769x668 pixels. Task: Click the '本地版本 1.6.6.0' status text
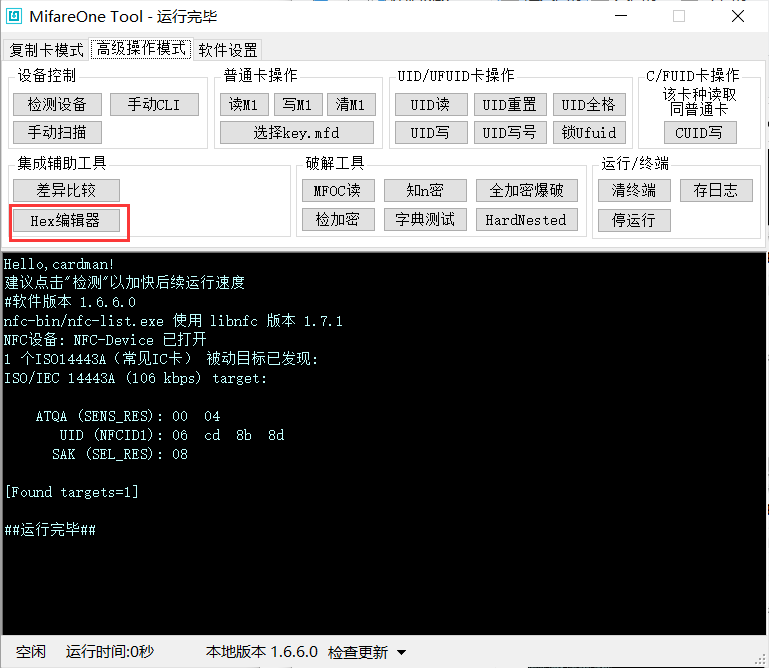(262, 652)
